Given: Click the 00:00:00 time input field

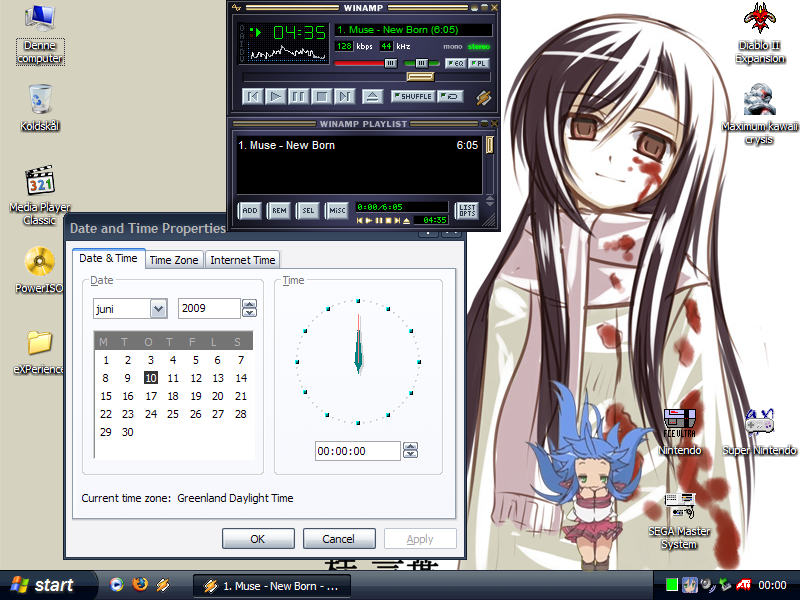Looking at the screenshot, I should 358,451.
